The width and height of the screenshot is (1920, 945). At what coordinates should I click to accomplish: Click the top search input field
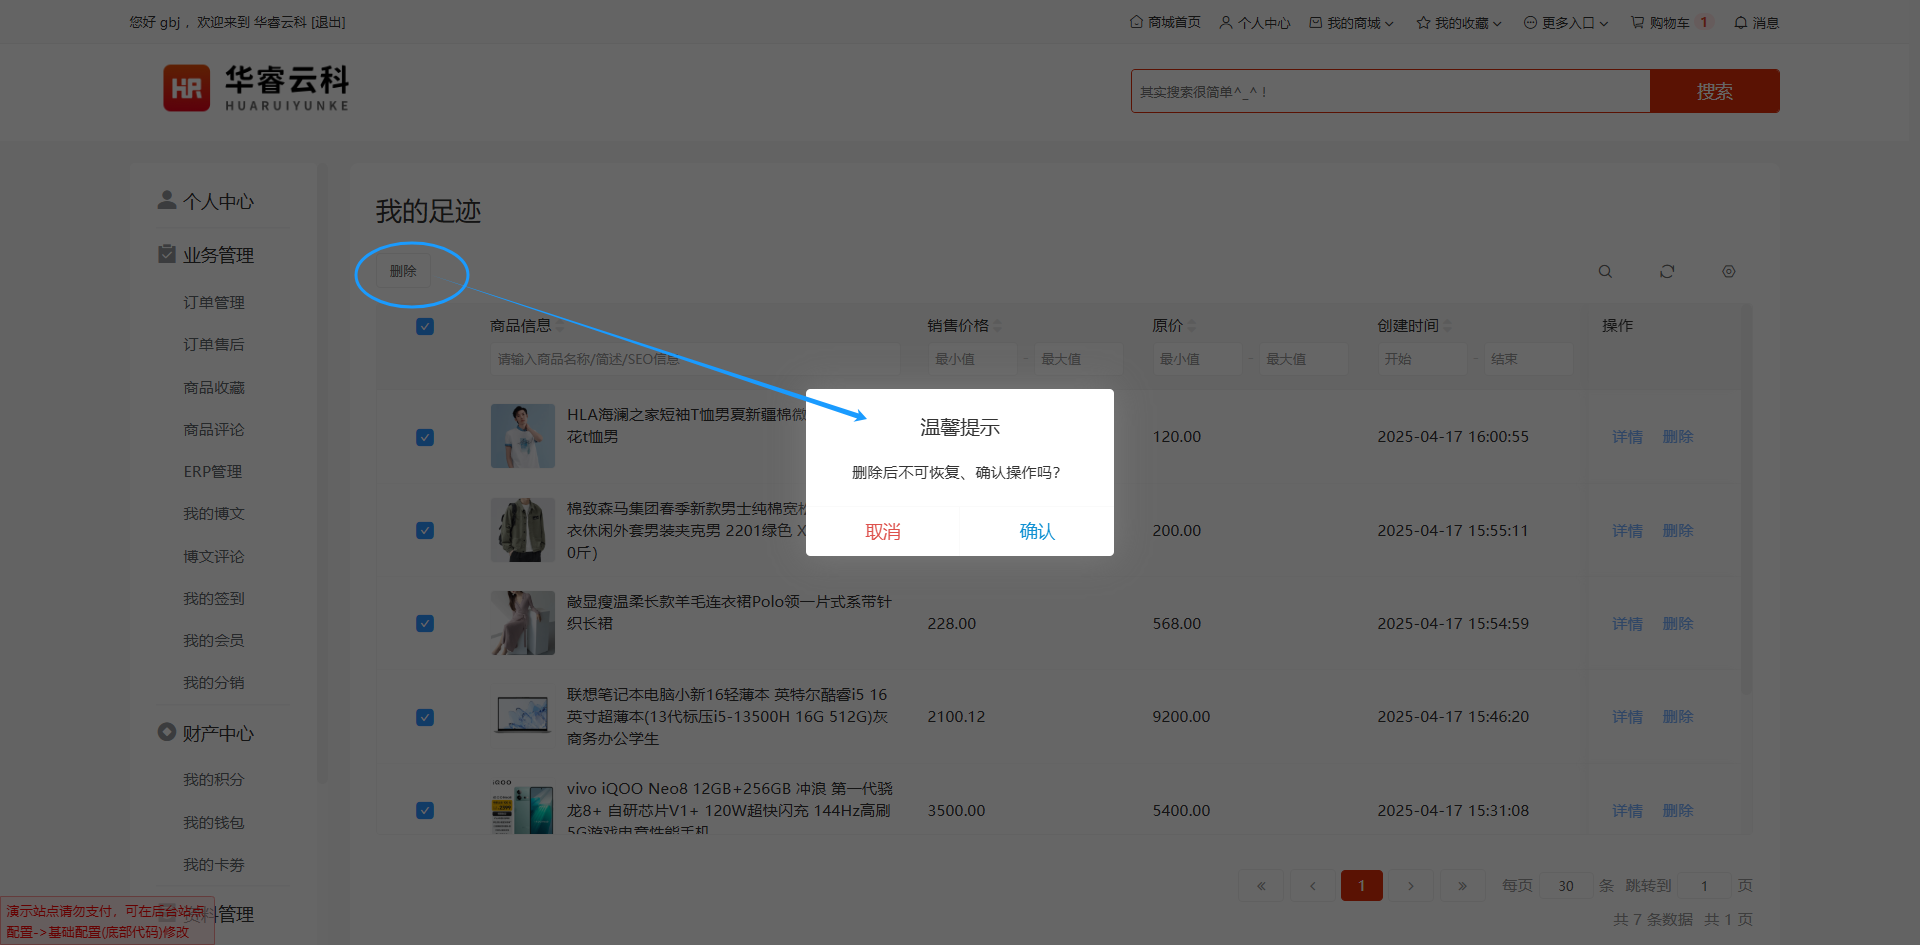pos(1390,91)
